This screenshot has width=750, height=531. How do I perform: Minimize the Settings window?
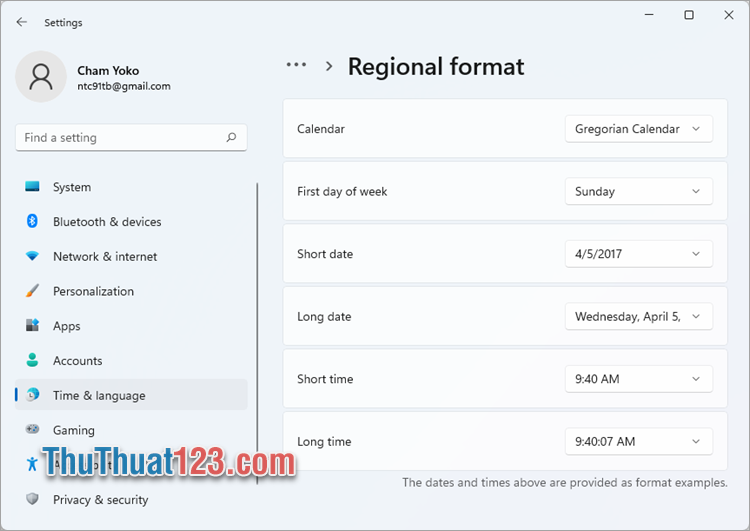point(649,15)
